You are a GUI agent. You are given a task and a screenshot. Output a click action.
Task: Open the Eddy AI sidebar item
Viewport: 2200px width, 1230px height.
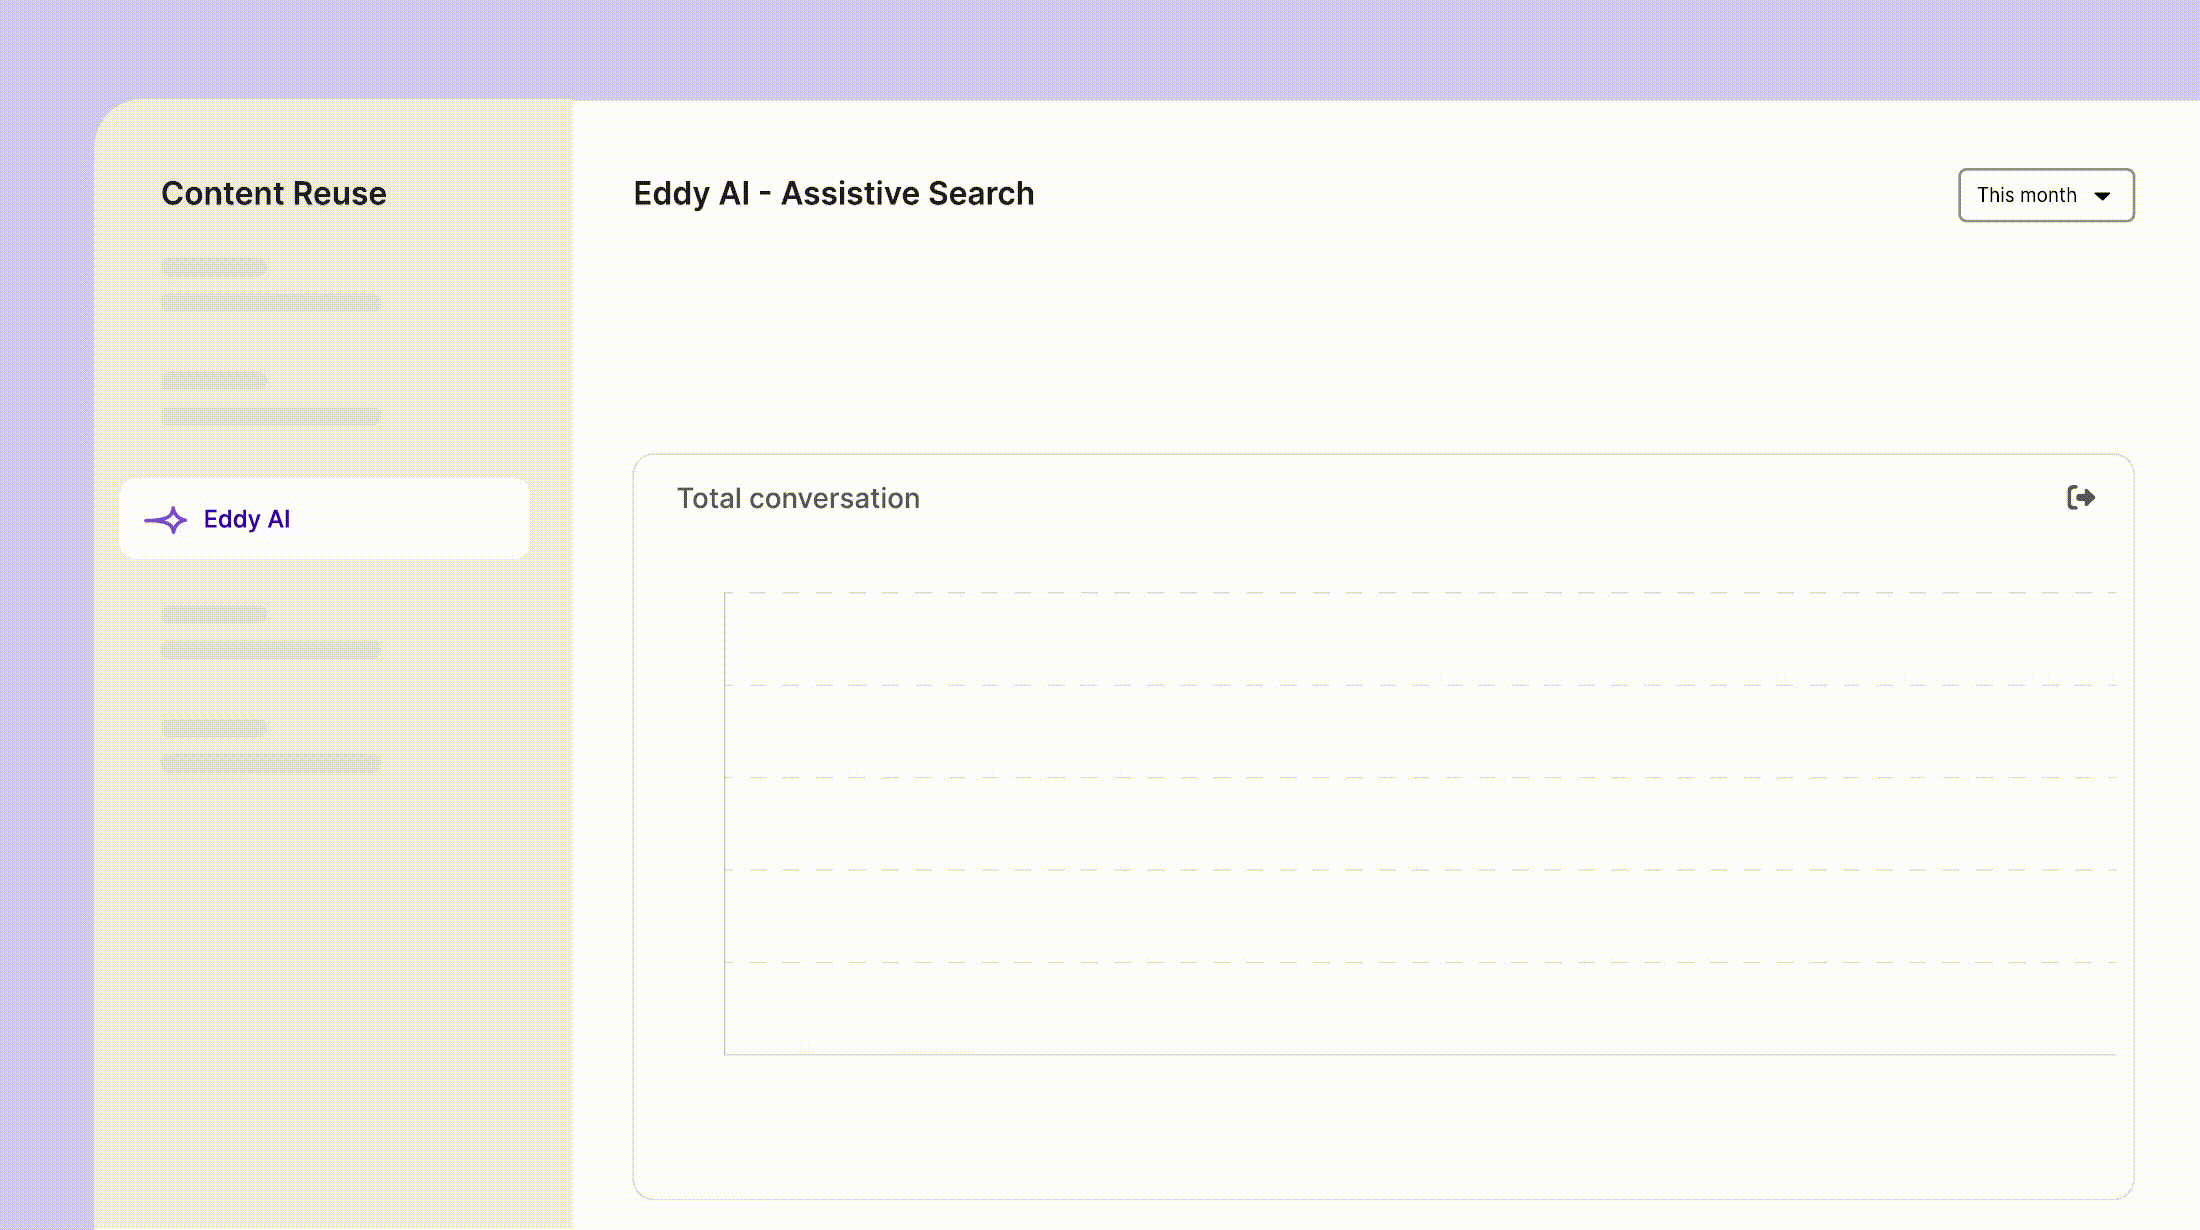tap(324, 518)
